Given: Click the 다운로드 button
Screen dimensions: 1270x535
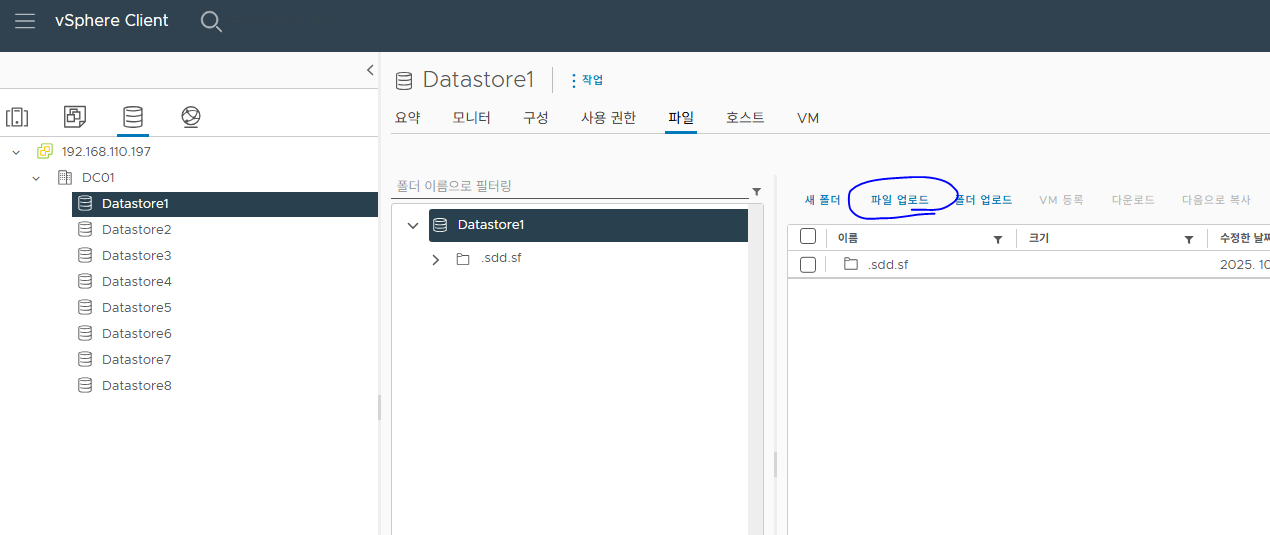Looking at the screenshot, I should [x=1133, y=200].
